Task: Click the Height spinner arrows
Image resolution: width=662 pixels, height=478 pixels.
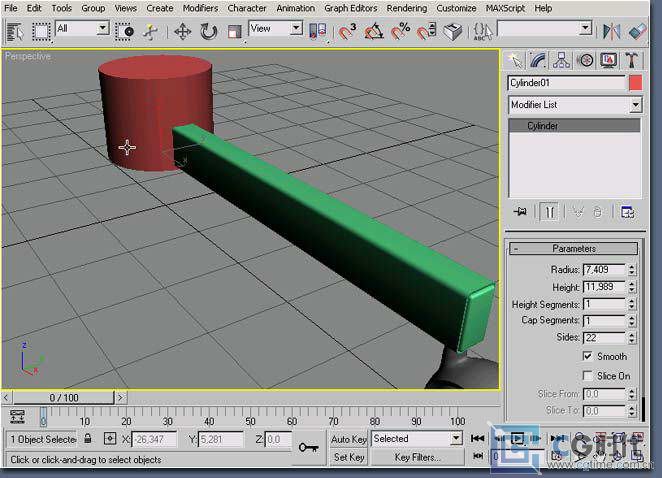Action: pos(631,287)
